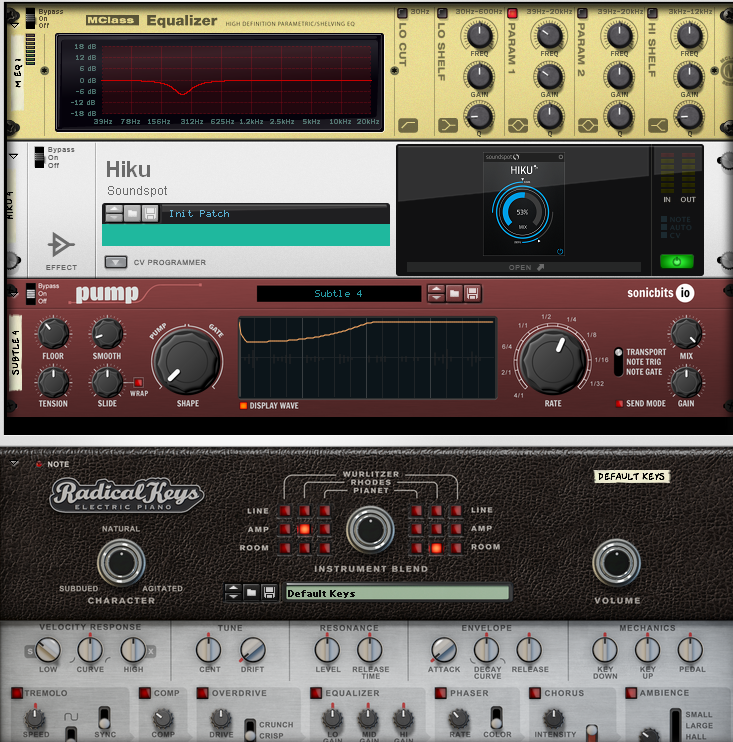Open the Pump patch browser folder icon
The width and height of the screenshot is (733, 742).
(454, 293)
